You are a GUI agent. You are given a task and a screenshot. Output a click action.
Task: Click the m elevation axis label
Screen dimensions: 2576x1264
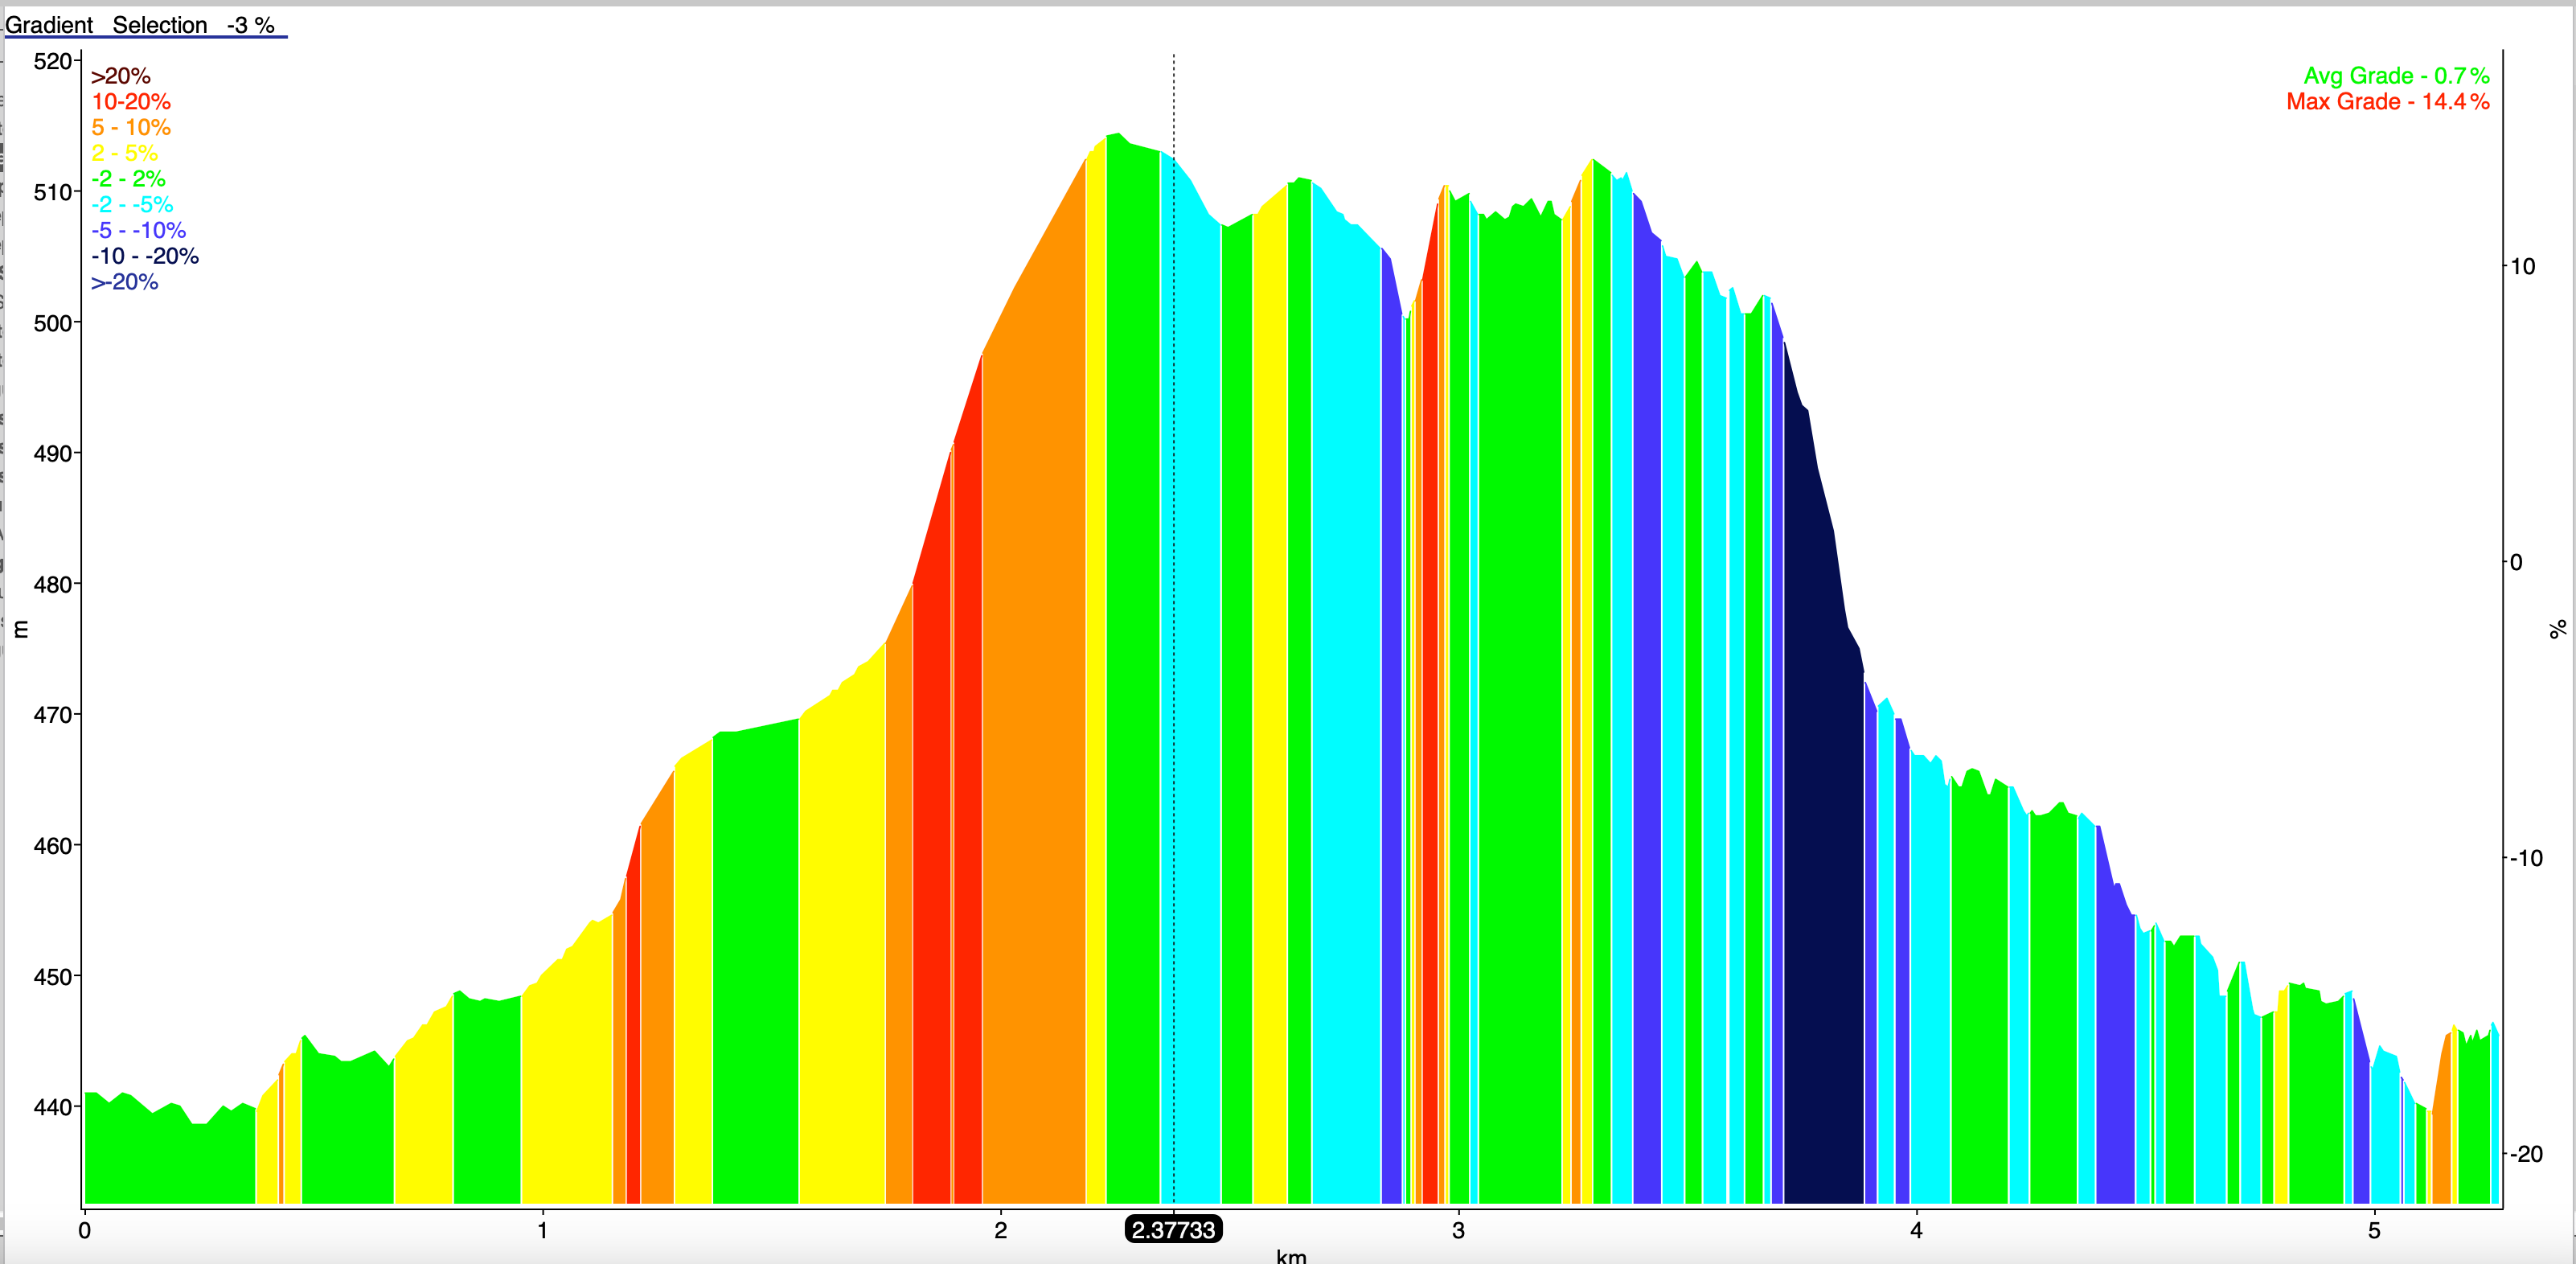click(x=21, y=629)
